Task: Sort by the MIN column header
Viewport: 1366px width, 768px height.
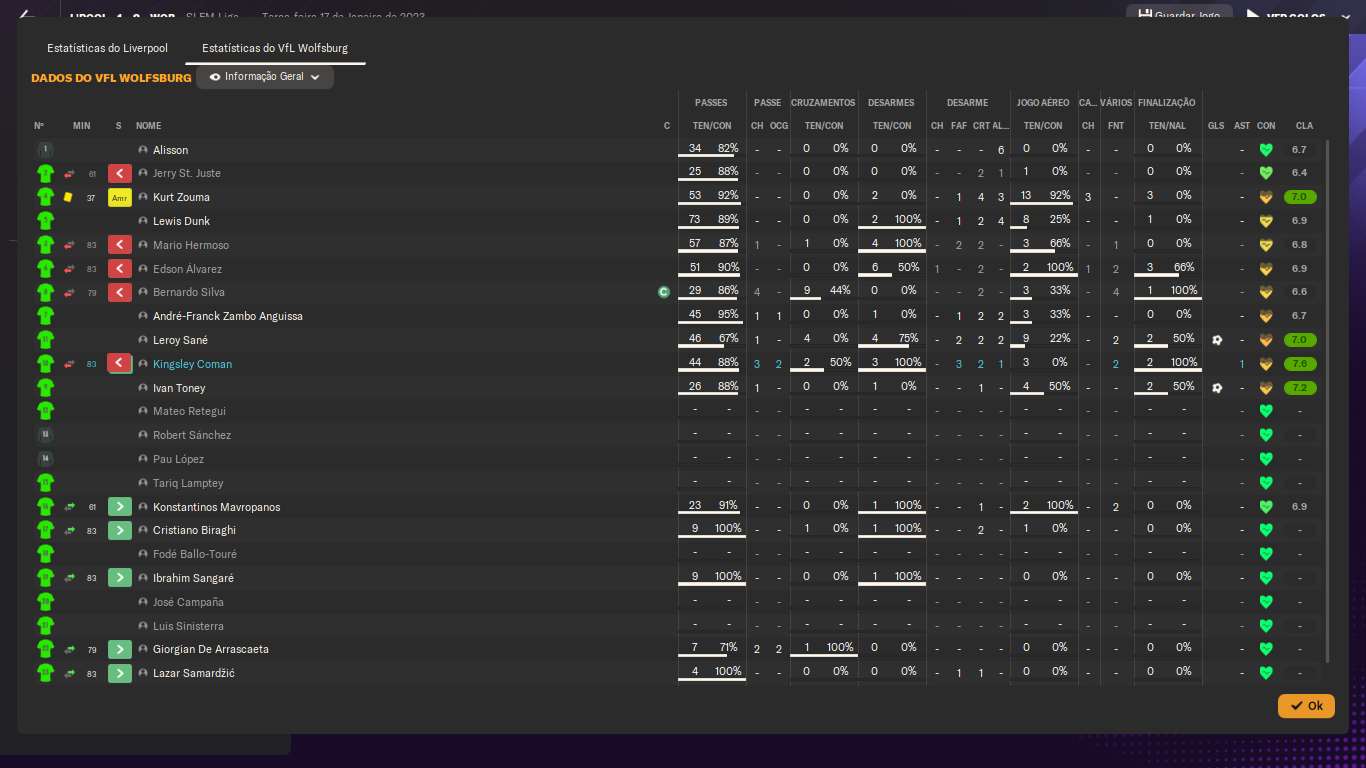Action: (82, 126)
